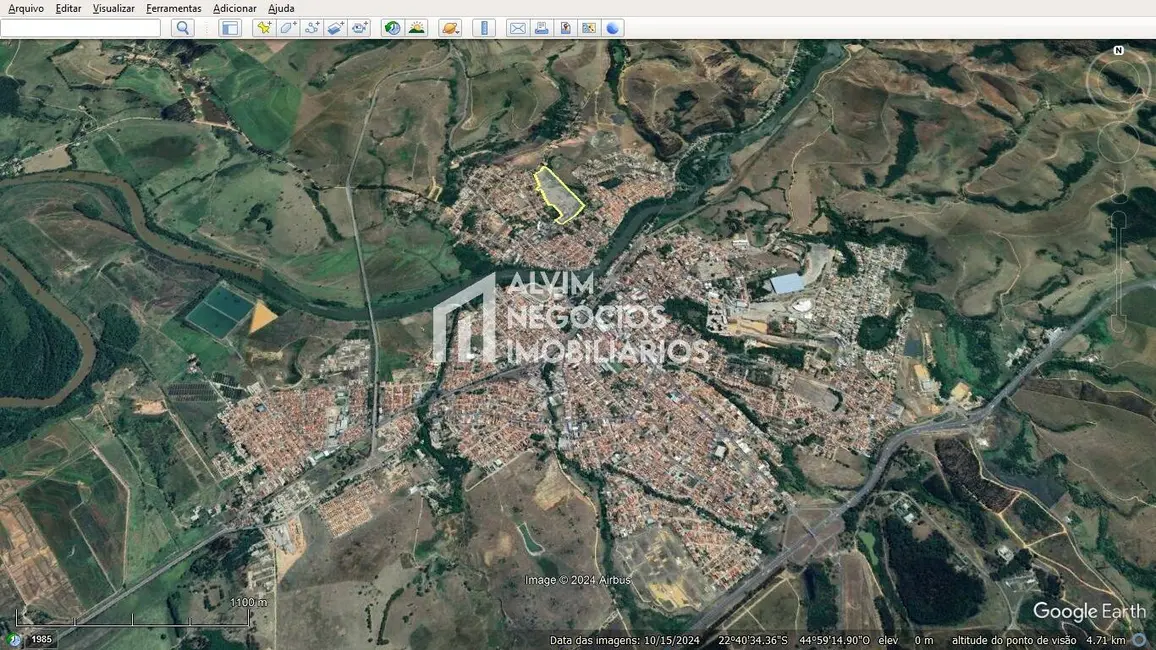Viewport: 1156px width, 650px height.
Task: Click the latitude 22°40'34.36"S value
Action: 753,640
